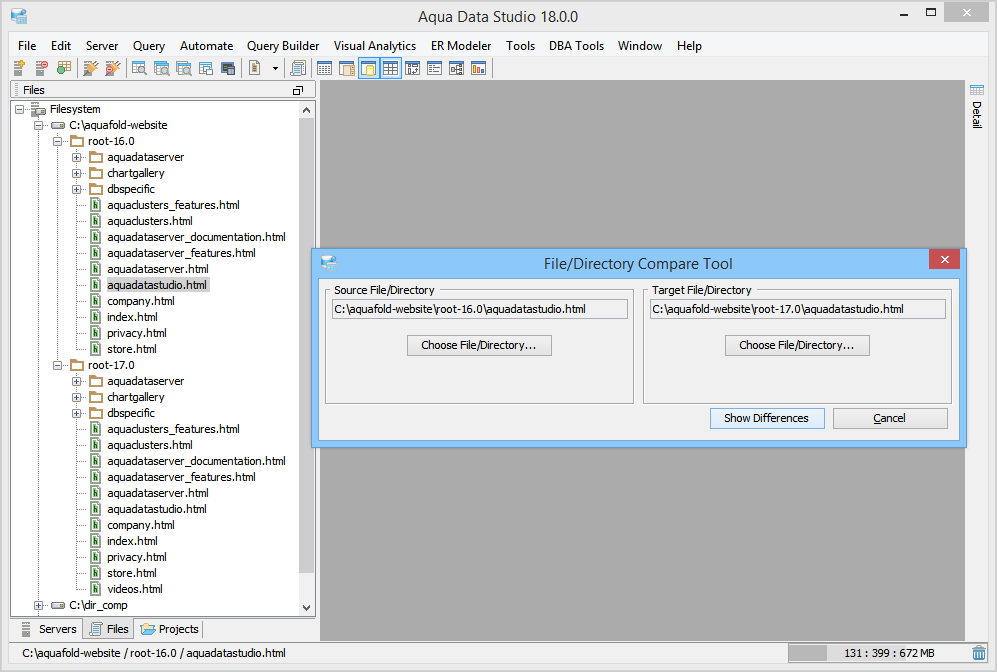Toggle the highlighted tabbed-window view icon
This screenshot has height=672, width=997.
click(x=368, y=67)
